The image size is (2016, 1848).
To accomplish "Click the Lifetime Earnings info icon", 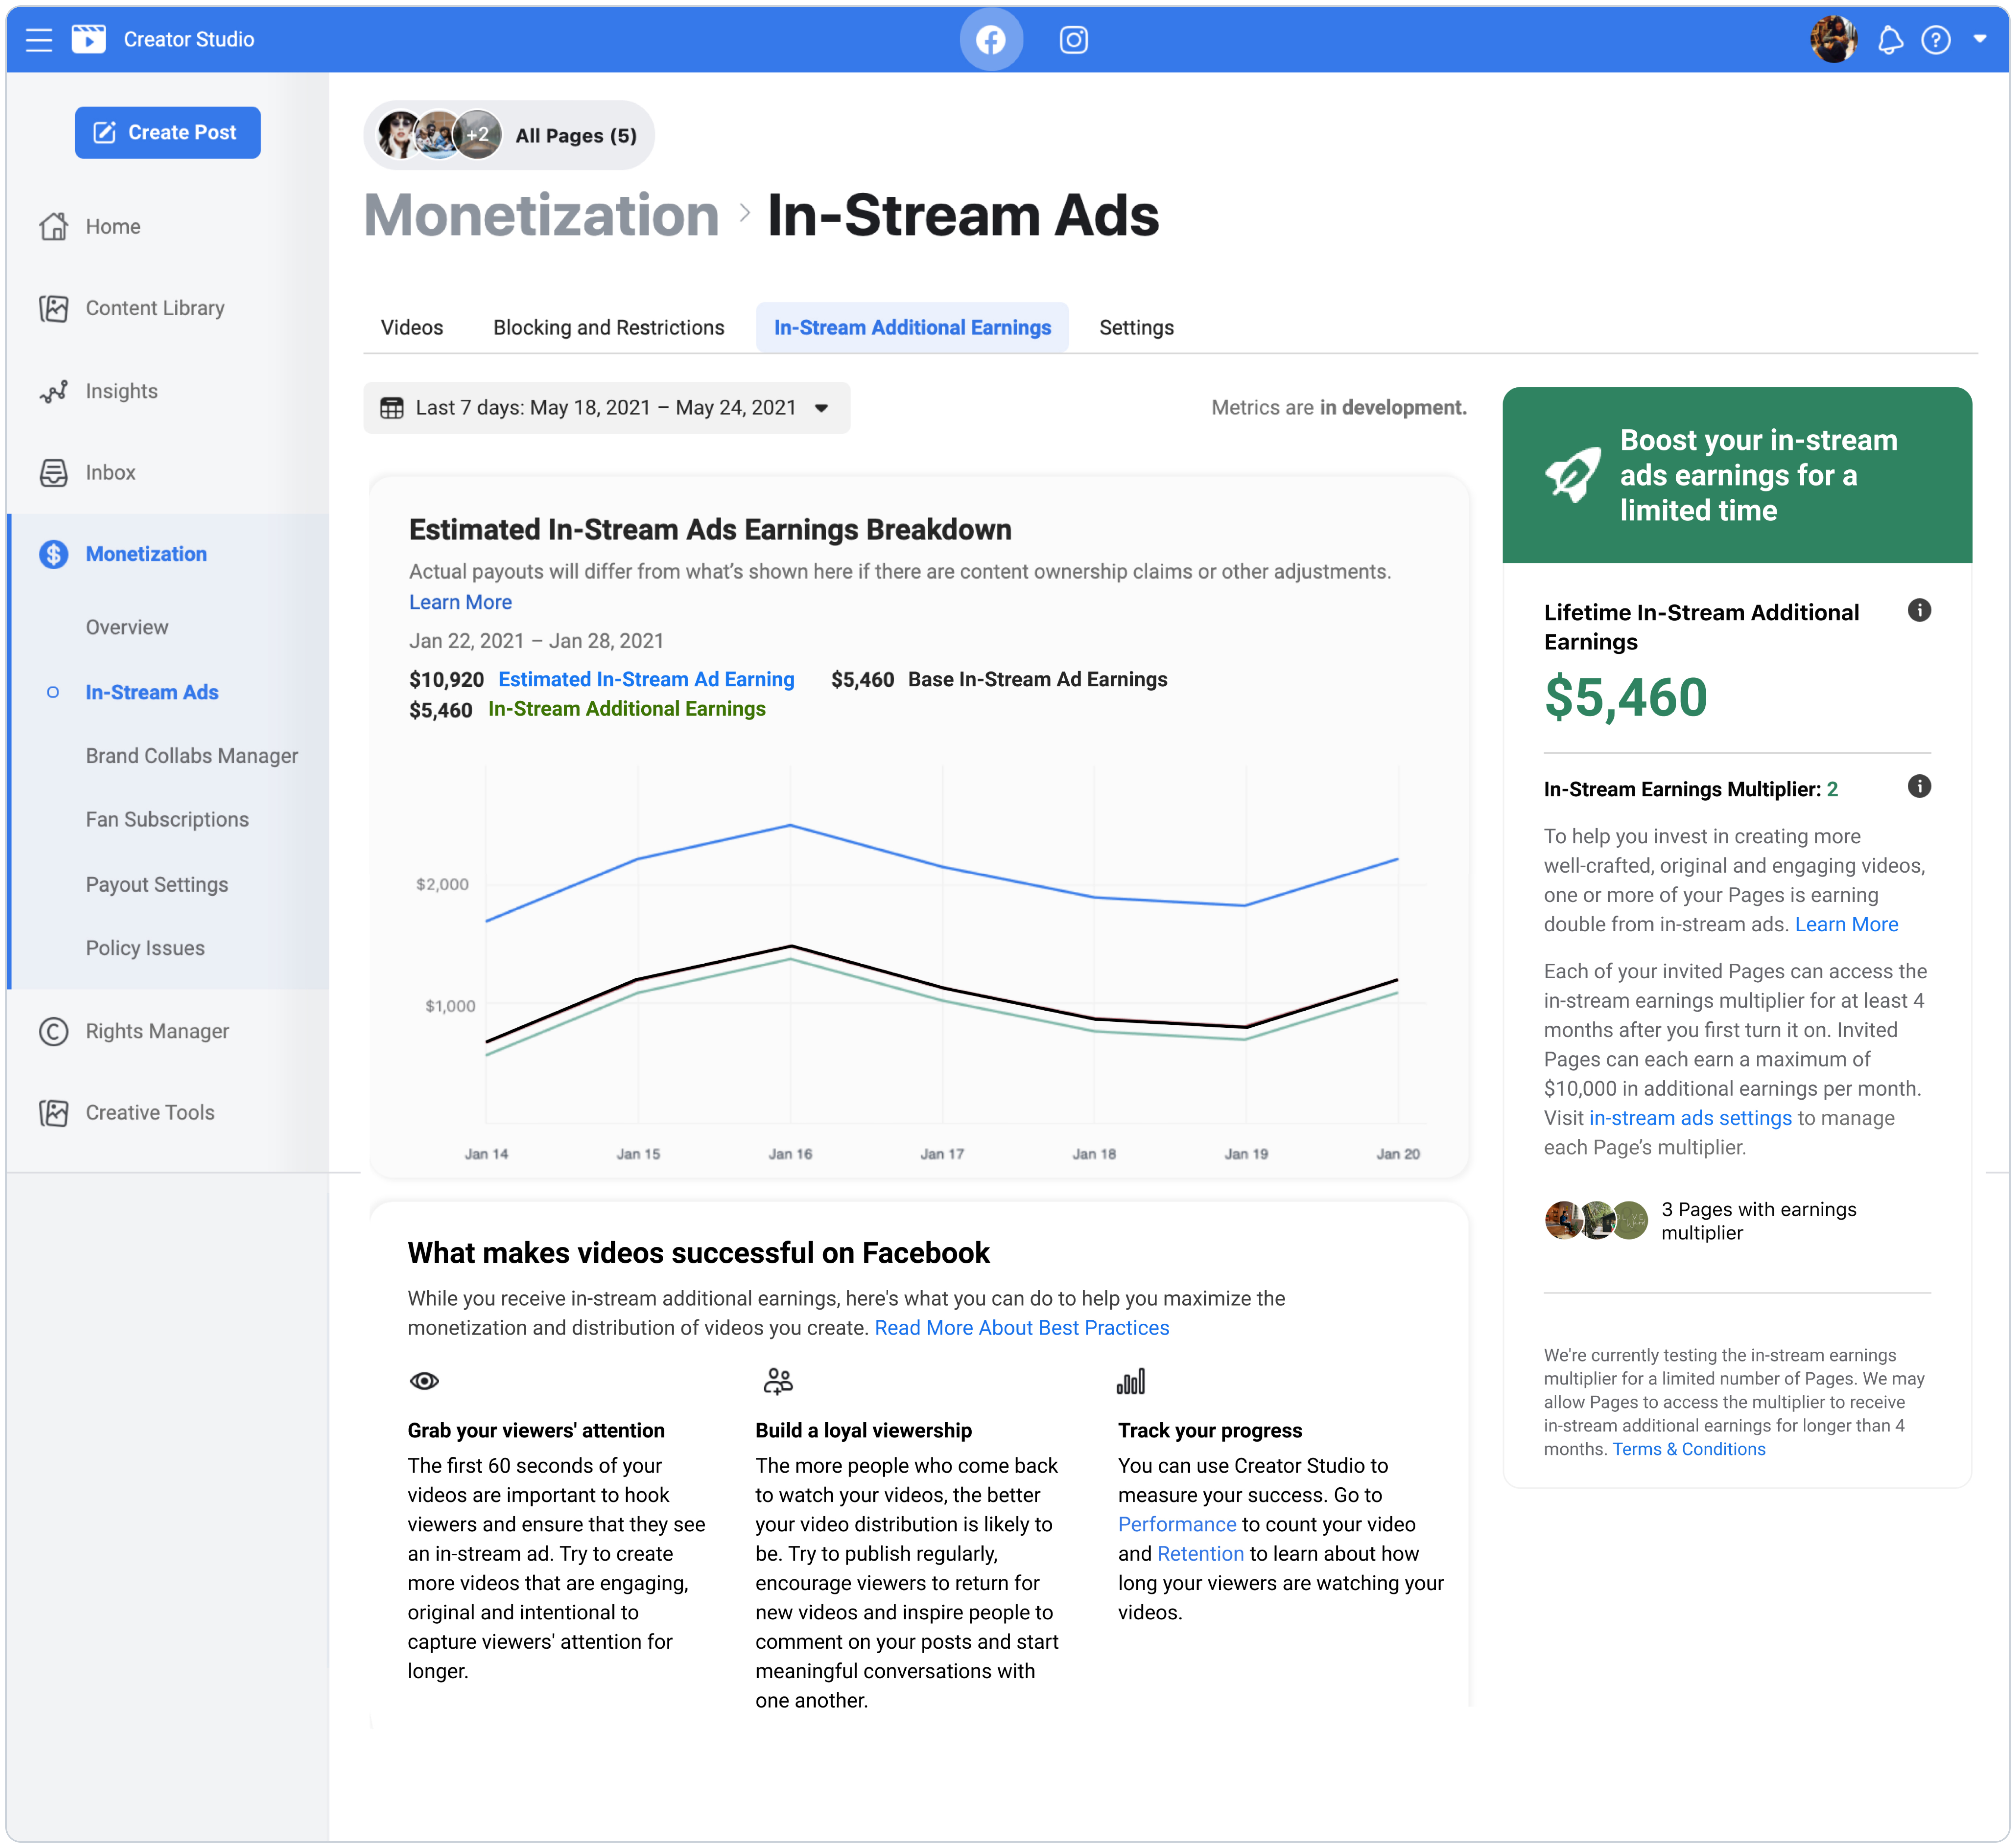I will (1920, 610).
